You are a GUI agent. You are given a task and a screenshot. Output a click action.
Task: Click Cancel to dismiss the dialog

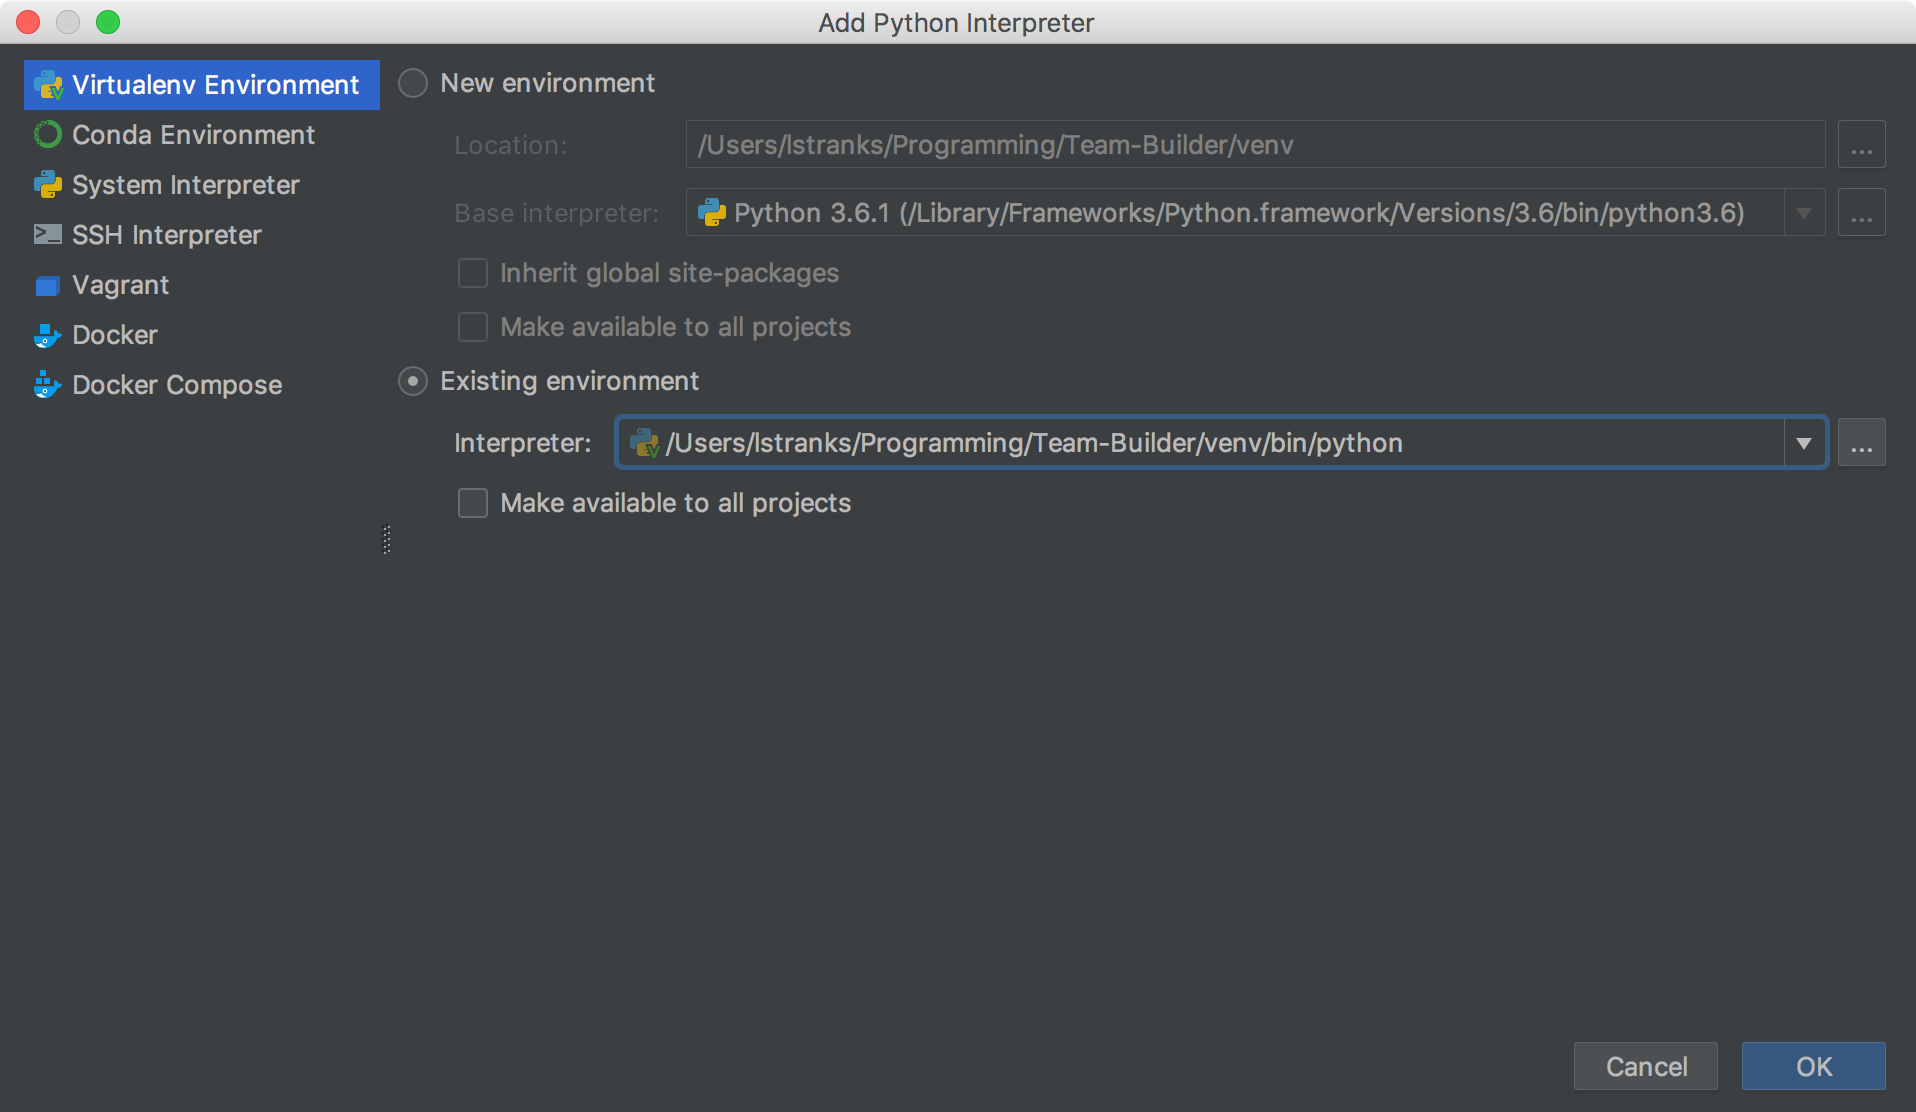[x=1645, y=1066]
